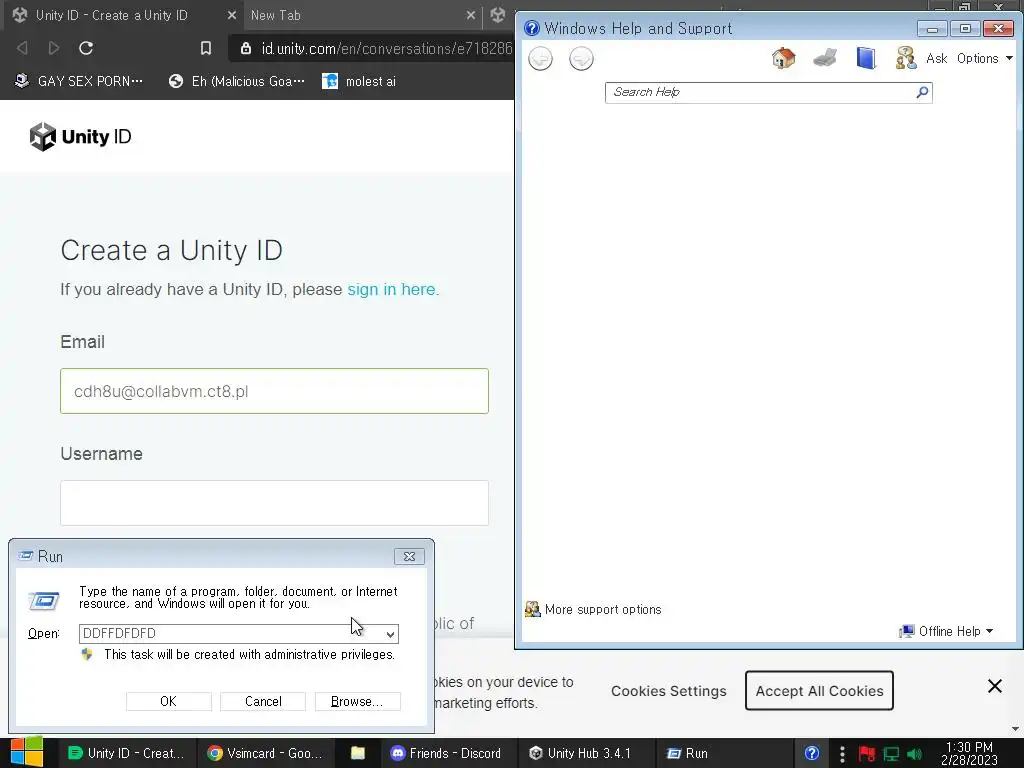Image resolution: width=1024 pixels, height=768 pixels.
Task: Expand the Open combo box dropdown arrow
Action: (x=390, y=634)
